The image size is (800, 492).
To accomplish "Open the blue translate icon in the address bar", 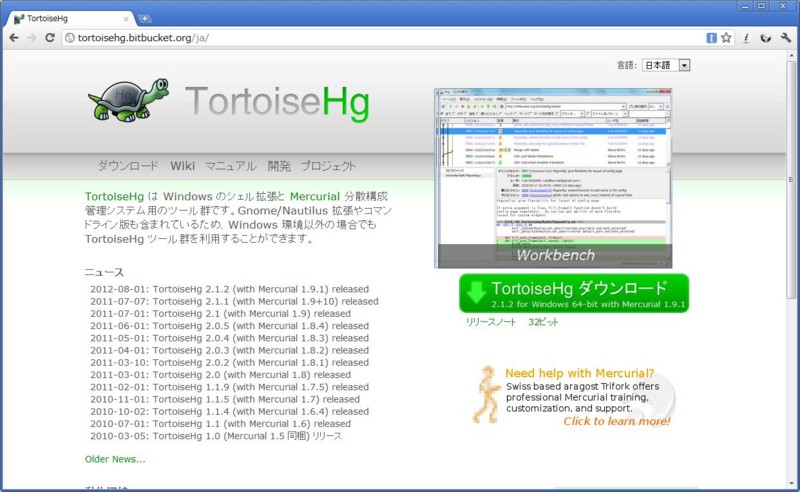I will (x=711, y=38).
